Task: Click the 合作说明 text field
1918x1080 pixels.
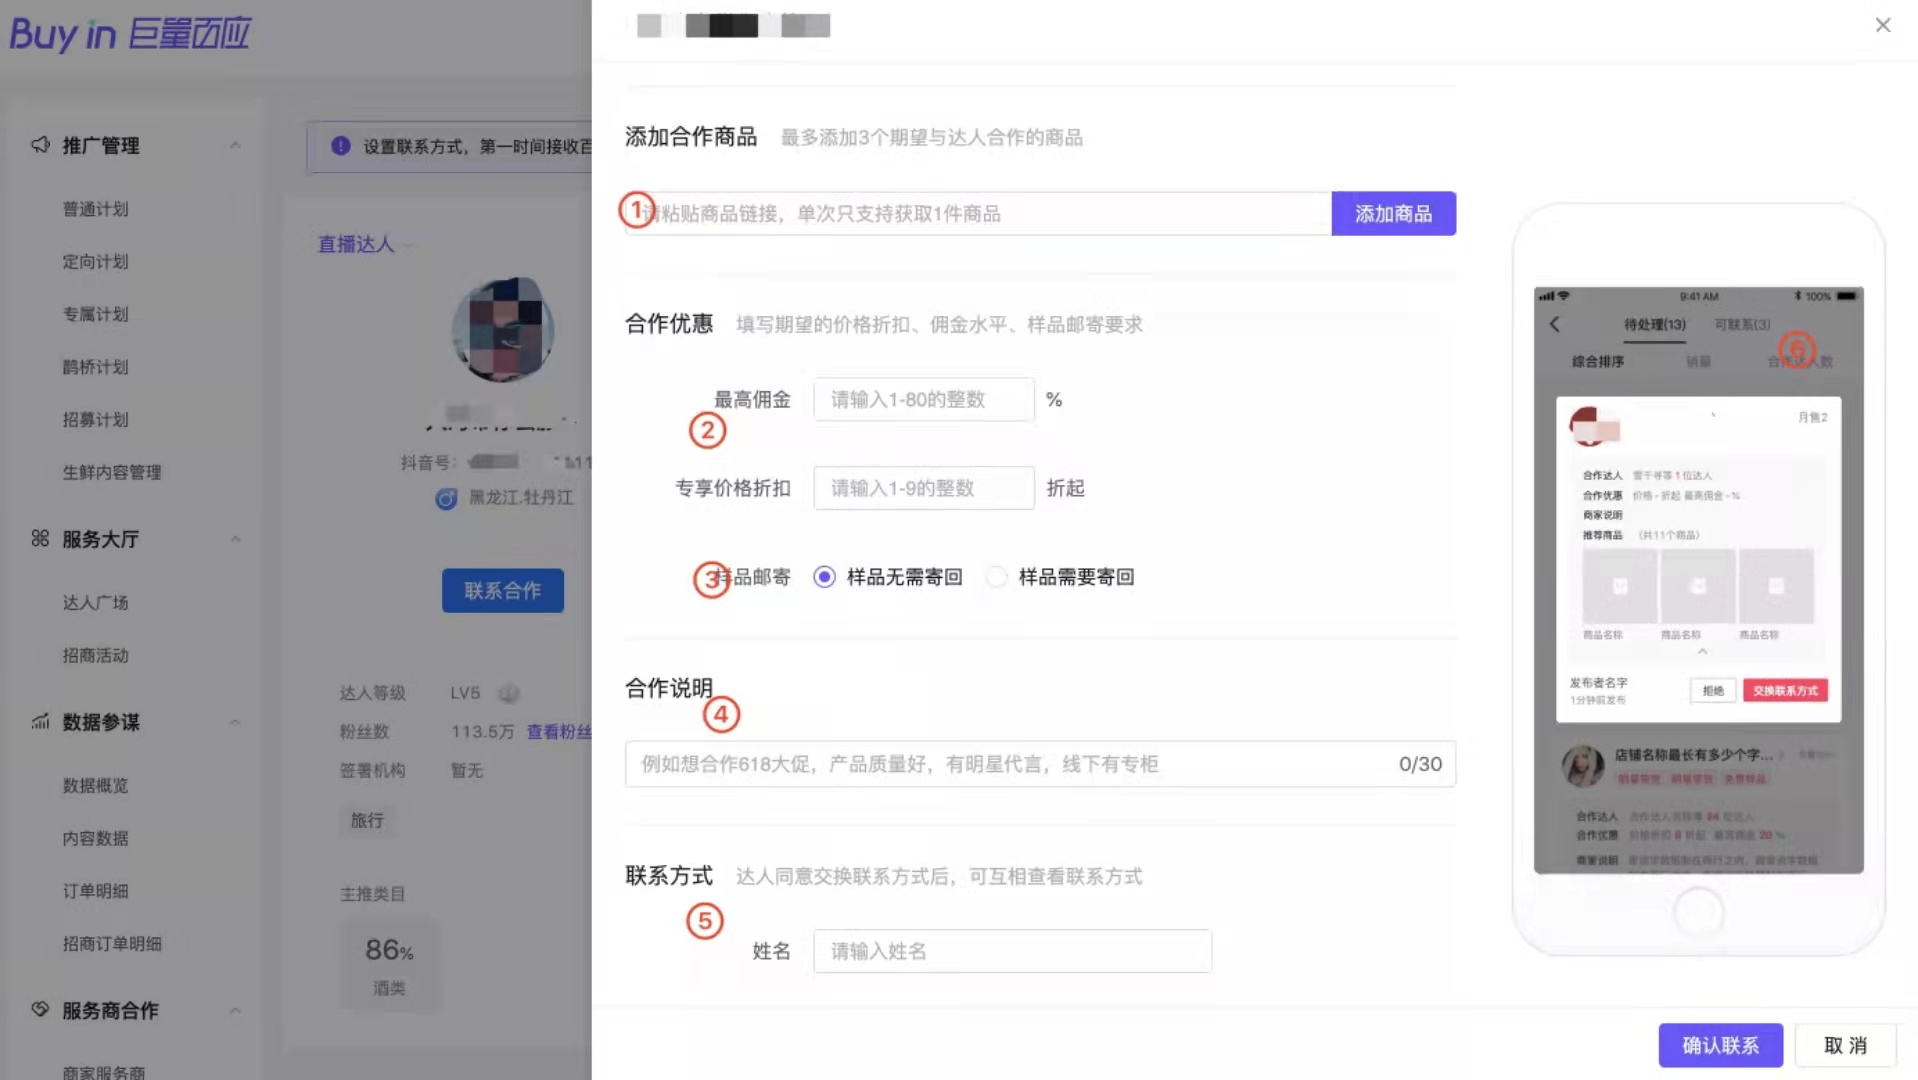Action: (x=1040, y=764)
